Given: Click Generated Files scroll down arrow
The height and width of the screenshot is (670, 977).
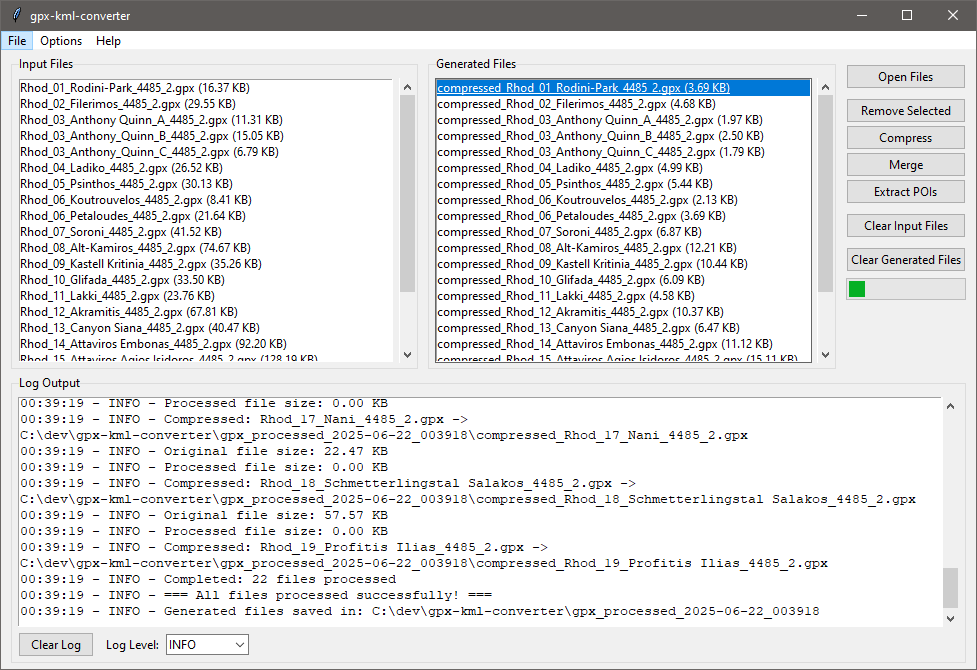Looking at the screenshot, I should (x=826, y=355).
